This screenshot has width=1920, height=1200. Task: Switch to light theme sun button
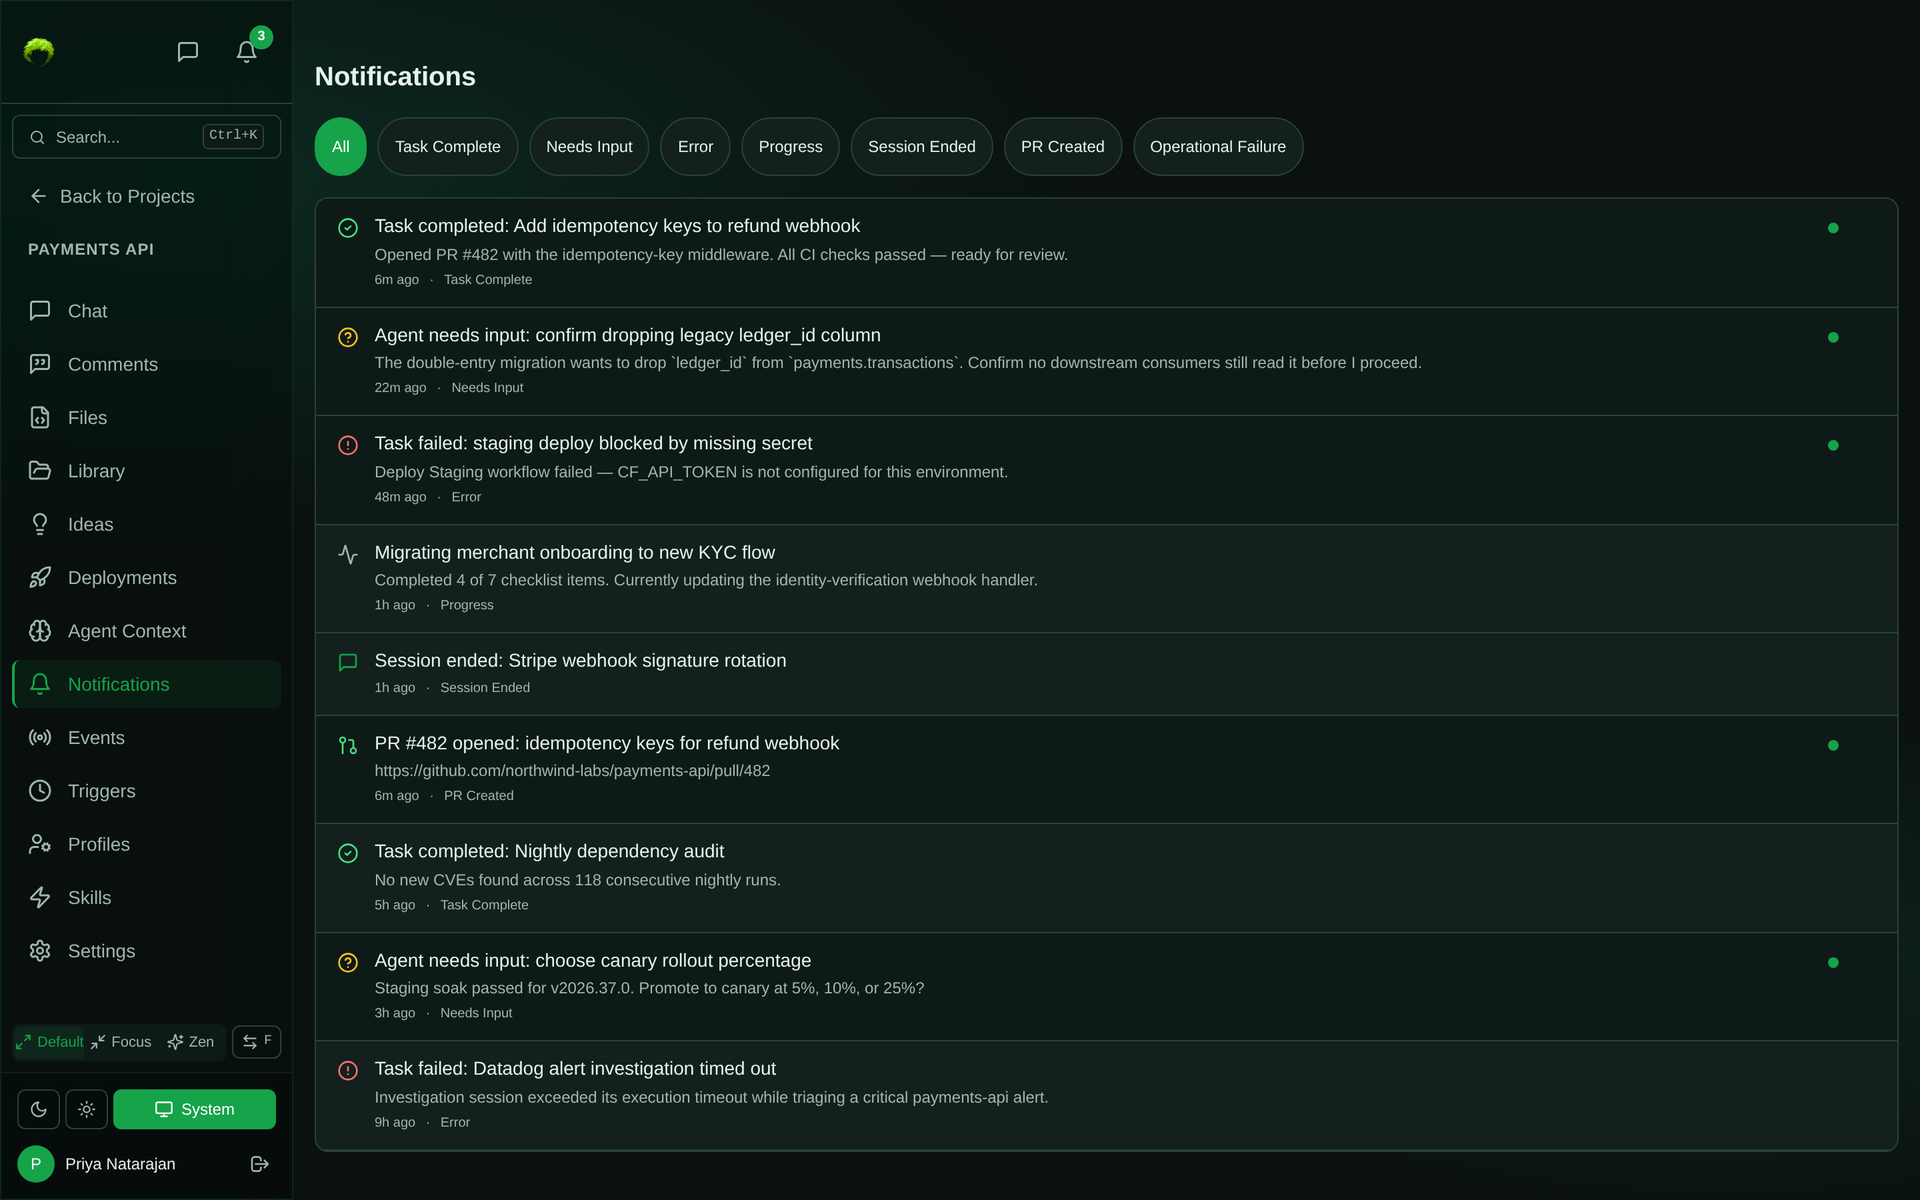coord(86,1109)
